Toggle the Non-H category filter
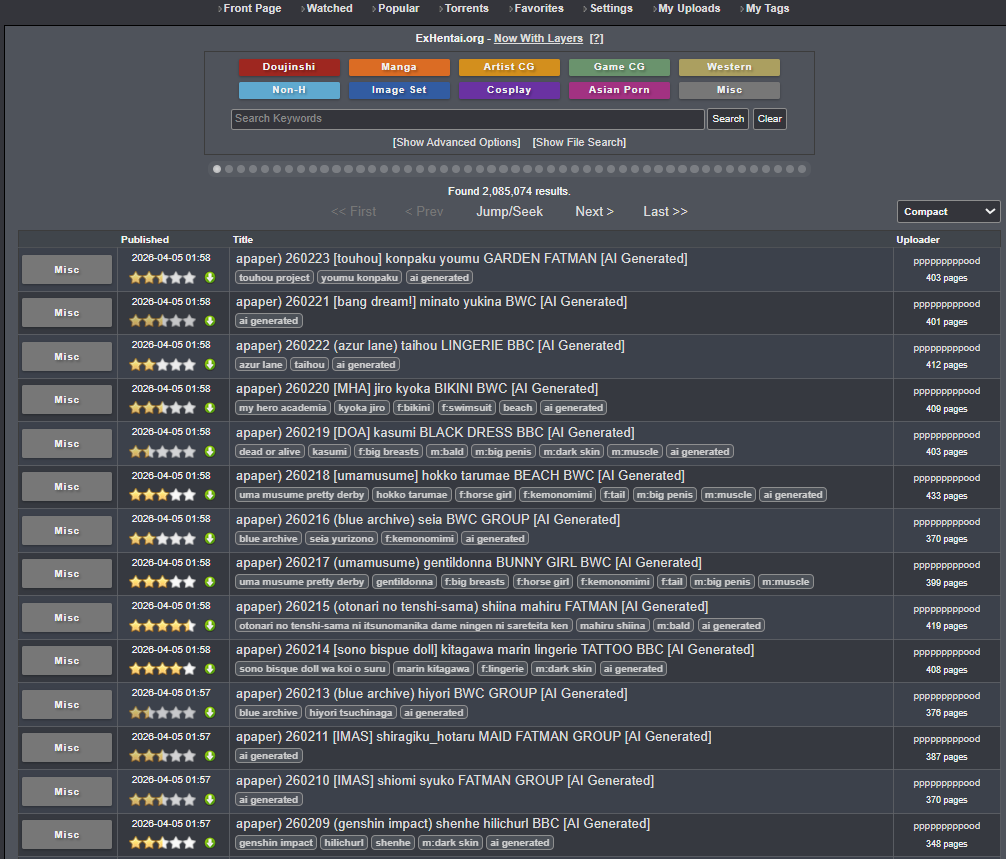1006x859 pixels. [289, 90]
